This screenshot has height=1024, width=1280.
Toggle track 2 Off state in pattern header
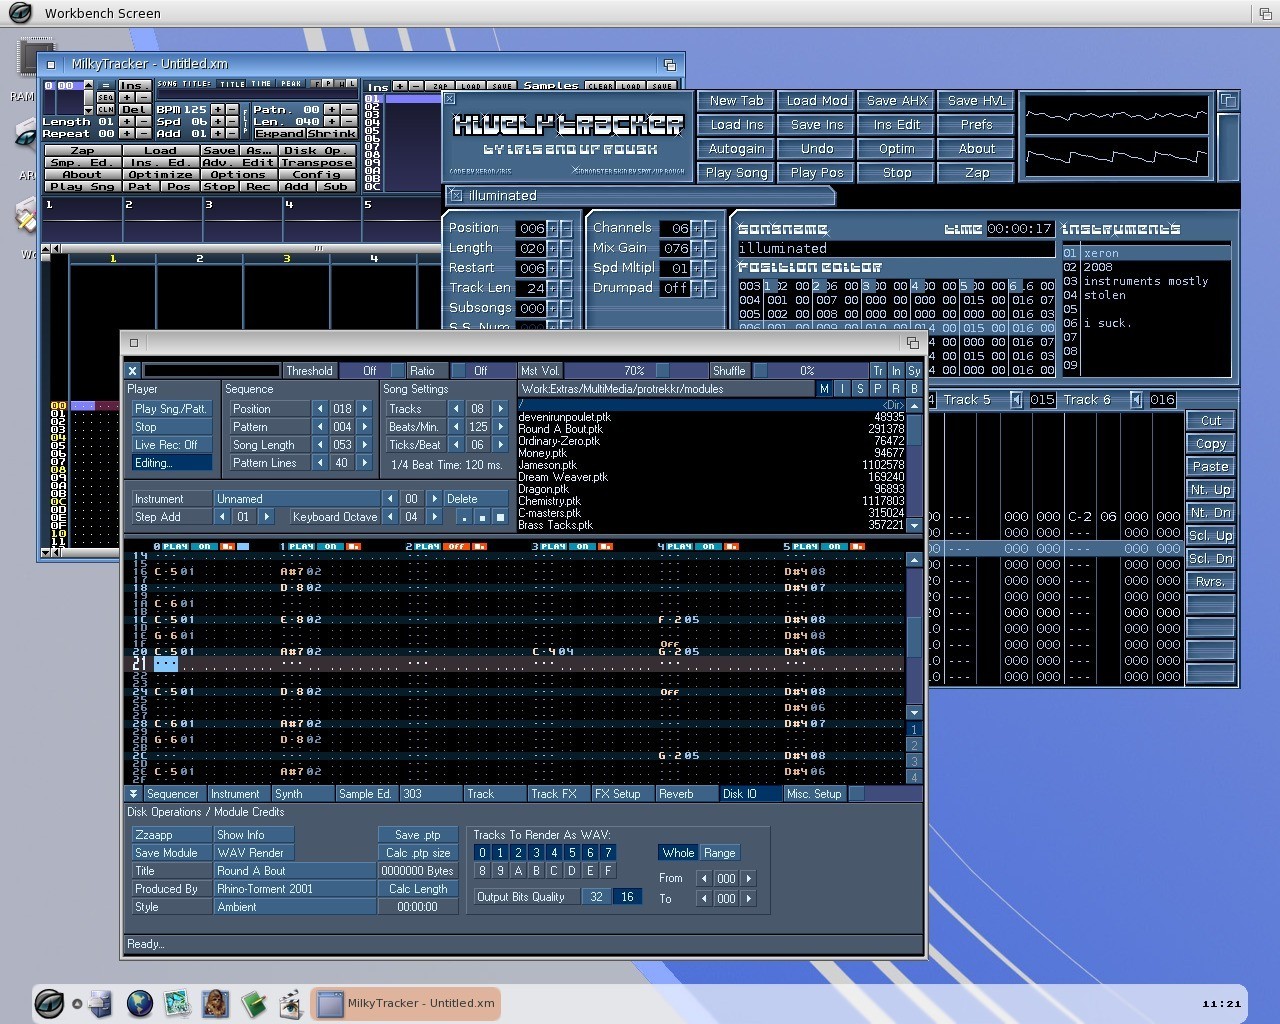pos(456,547)
